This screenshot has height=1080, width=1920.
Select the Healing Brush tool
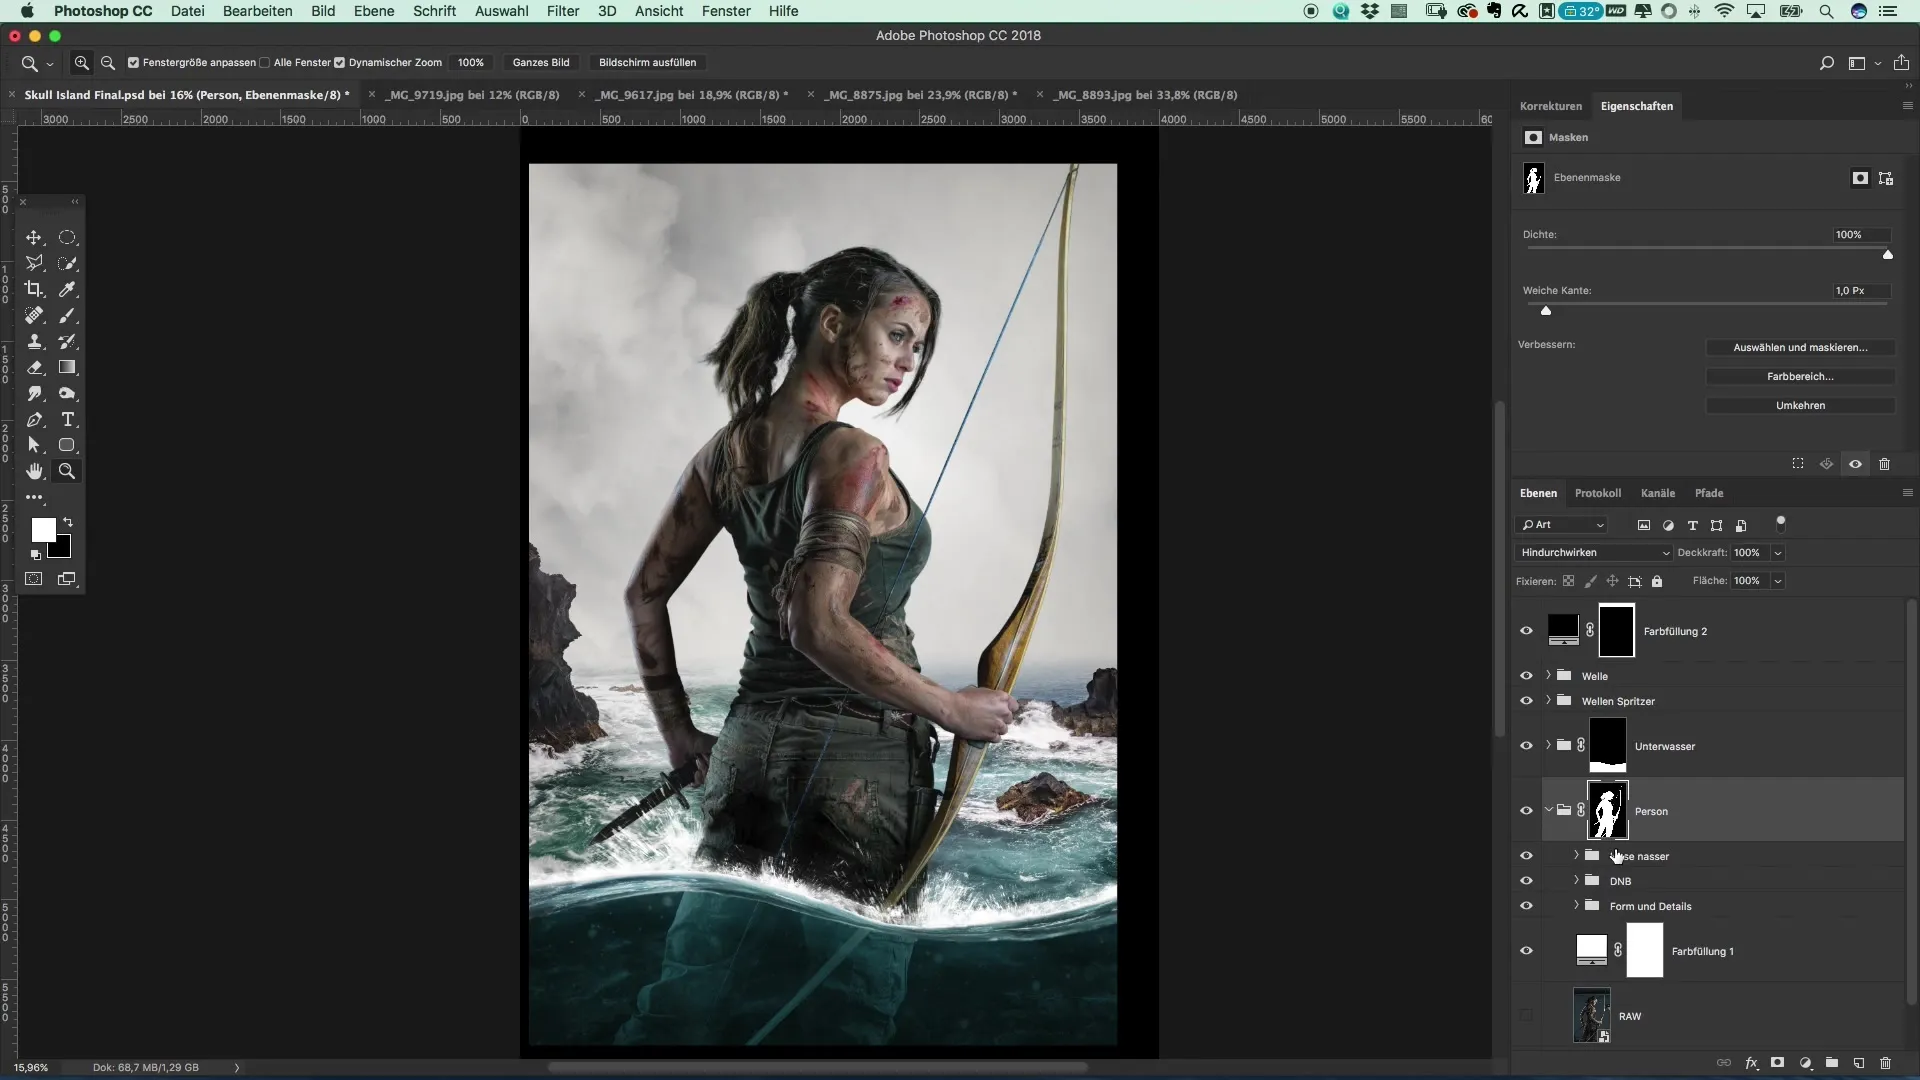(34, 316)
